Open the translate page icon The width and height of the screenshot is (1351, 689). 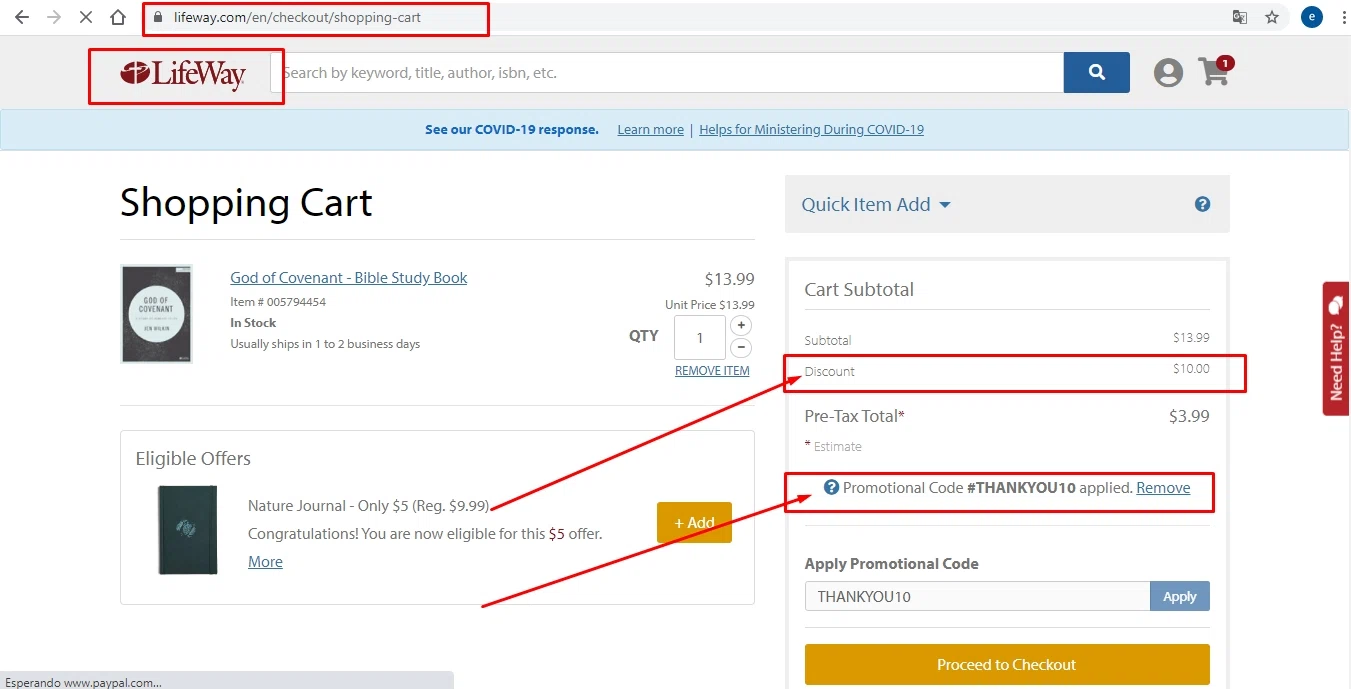click(x=1240, y=17)
